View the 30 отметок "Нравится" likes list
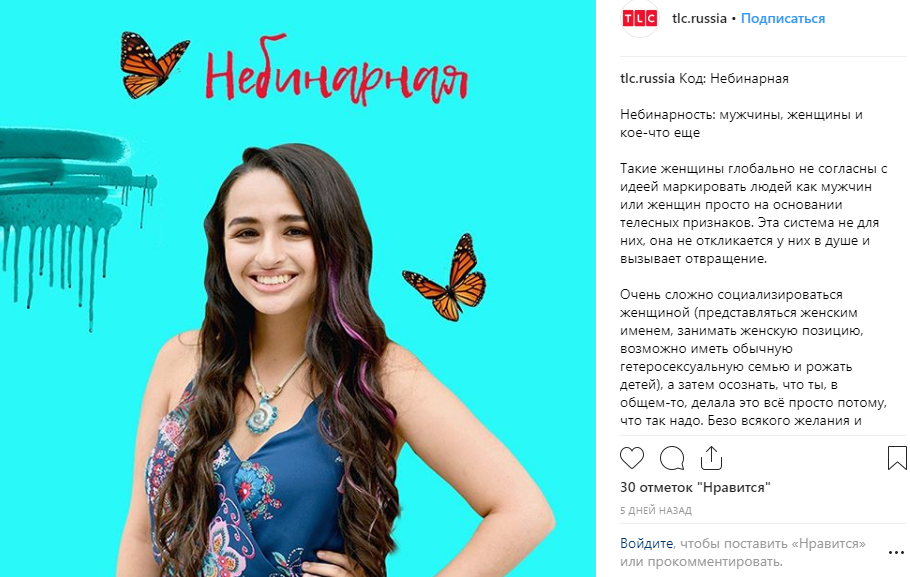Image resolution: width=910 pixels, height=577 pixels. [695, 488]
